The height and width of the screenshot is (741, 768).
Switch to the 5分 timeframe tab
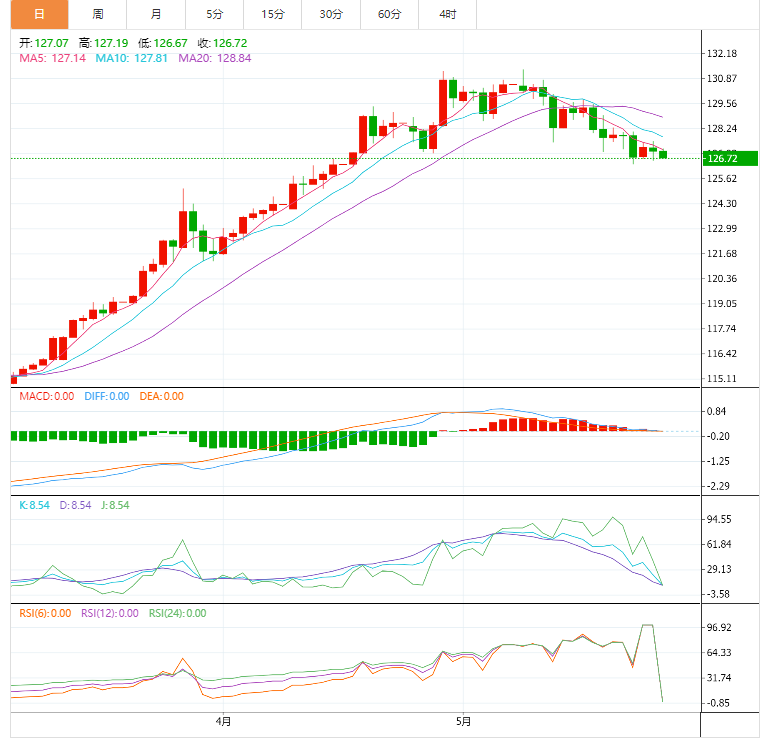click(215, 14)
